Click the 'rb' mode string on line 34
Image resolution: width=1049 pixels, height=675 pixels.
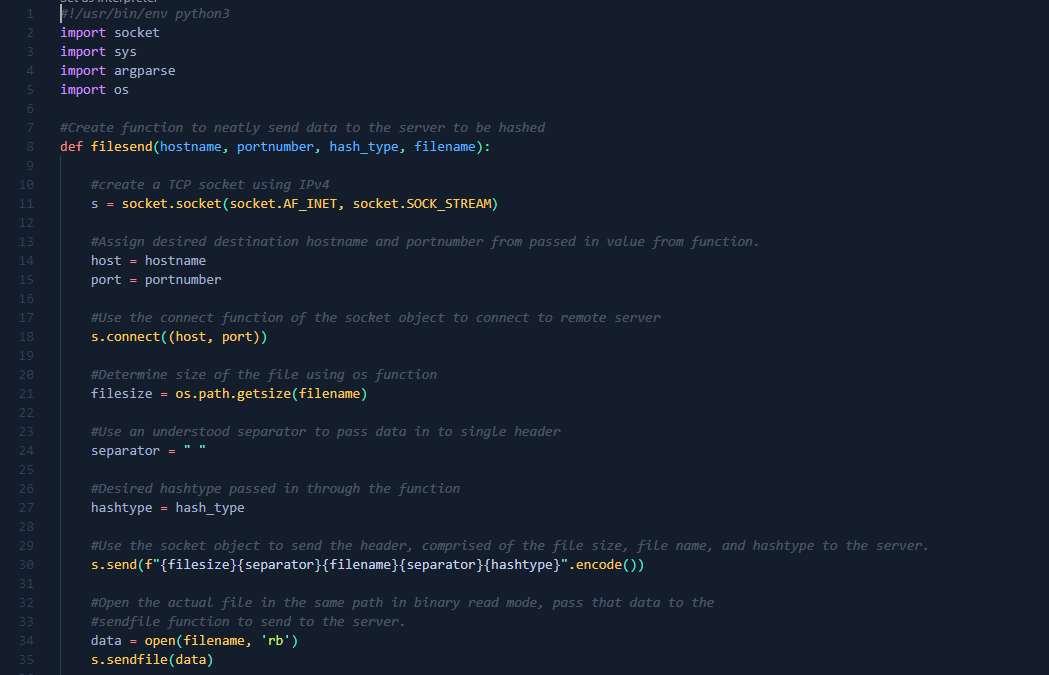click(x=276, y=640)
